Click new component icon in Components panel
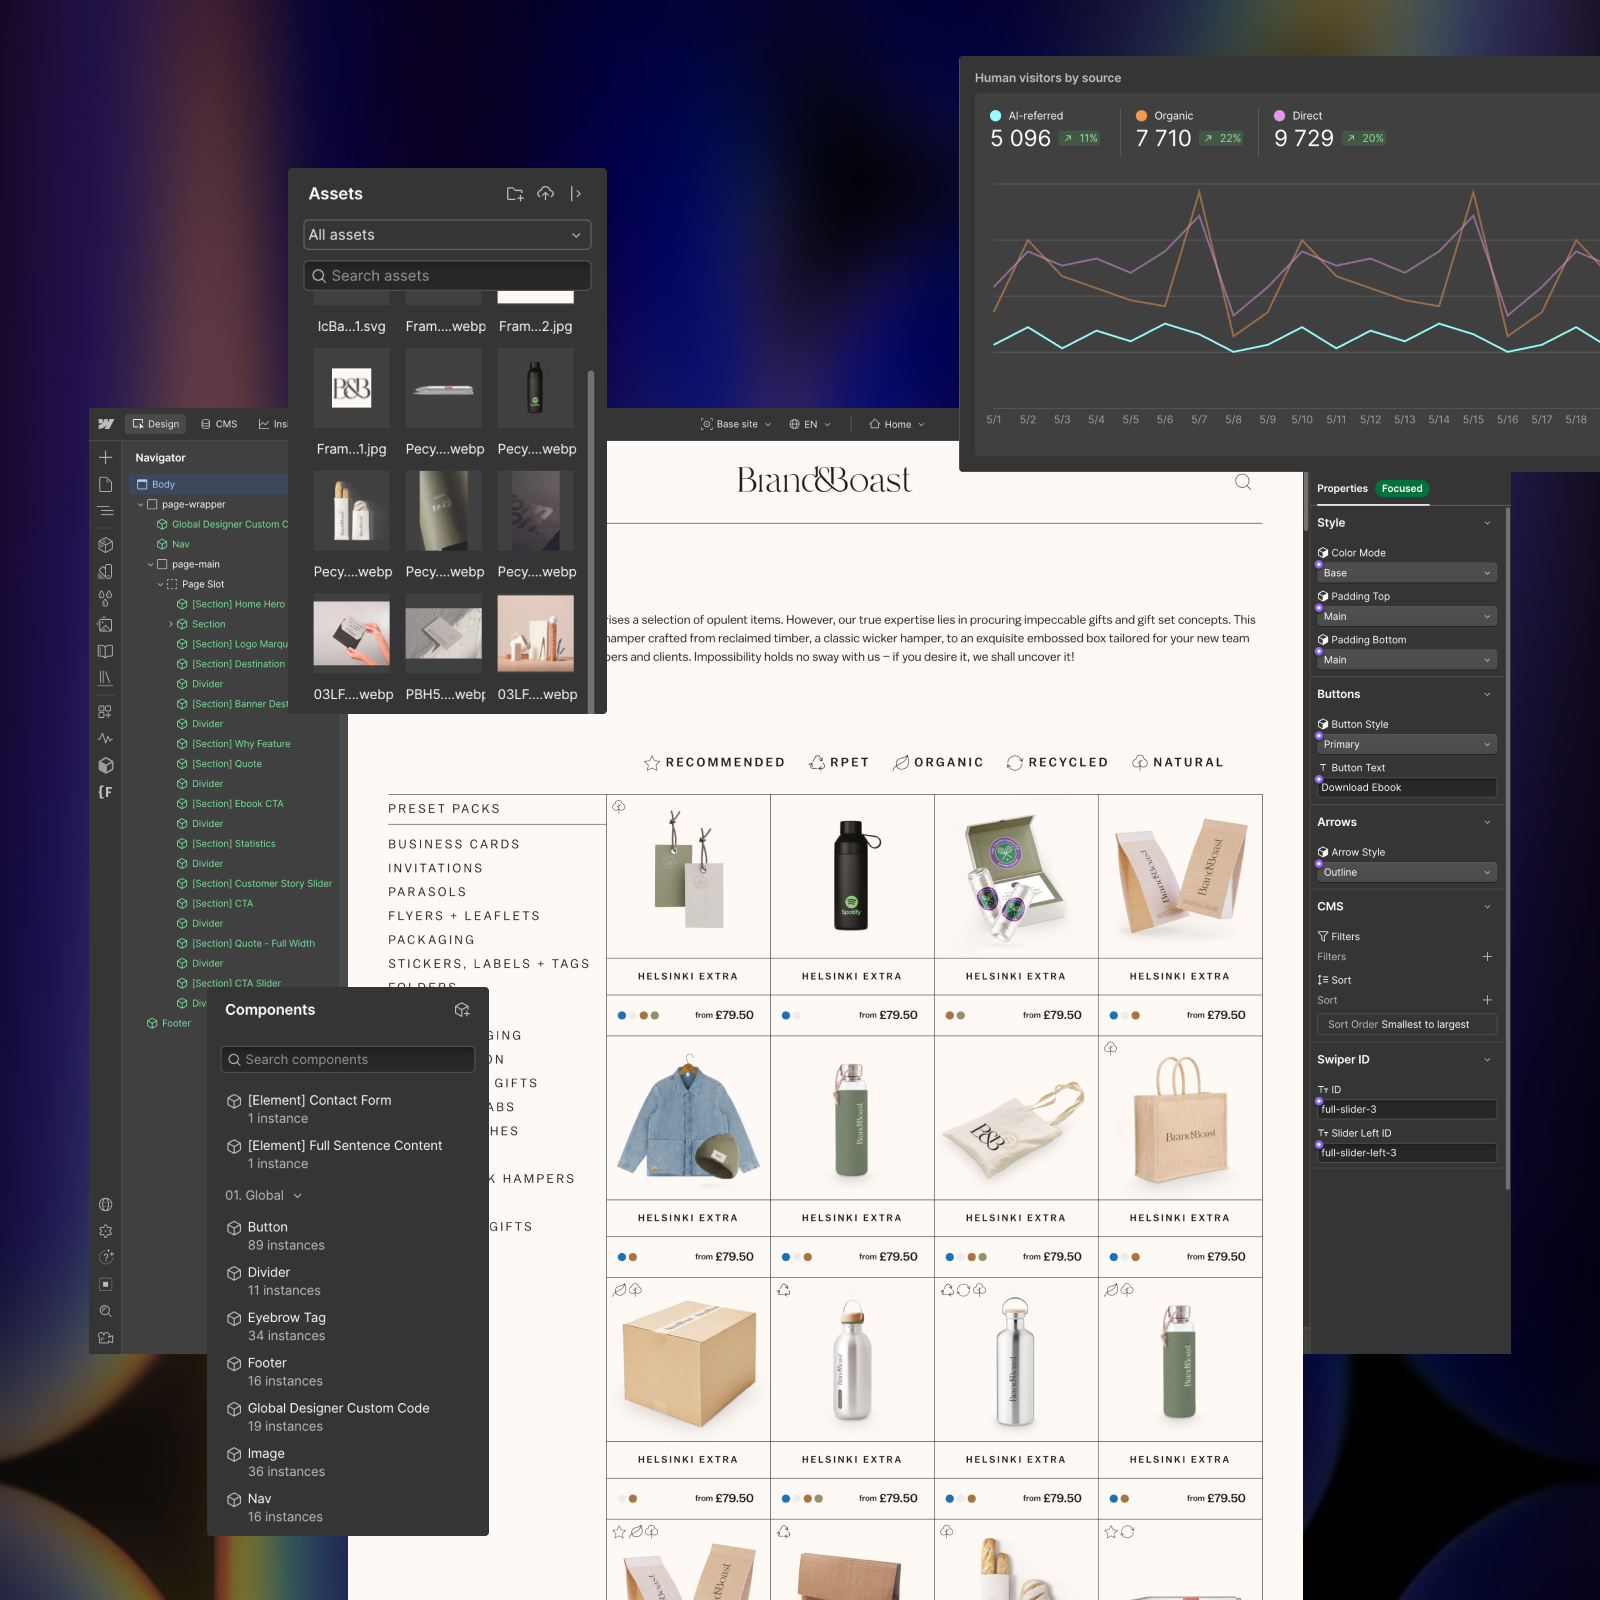 [462, 1010]
